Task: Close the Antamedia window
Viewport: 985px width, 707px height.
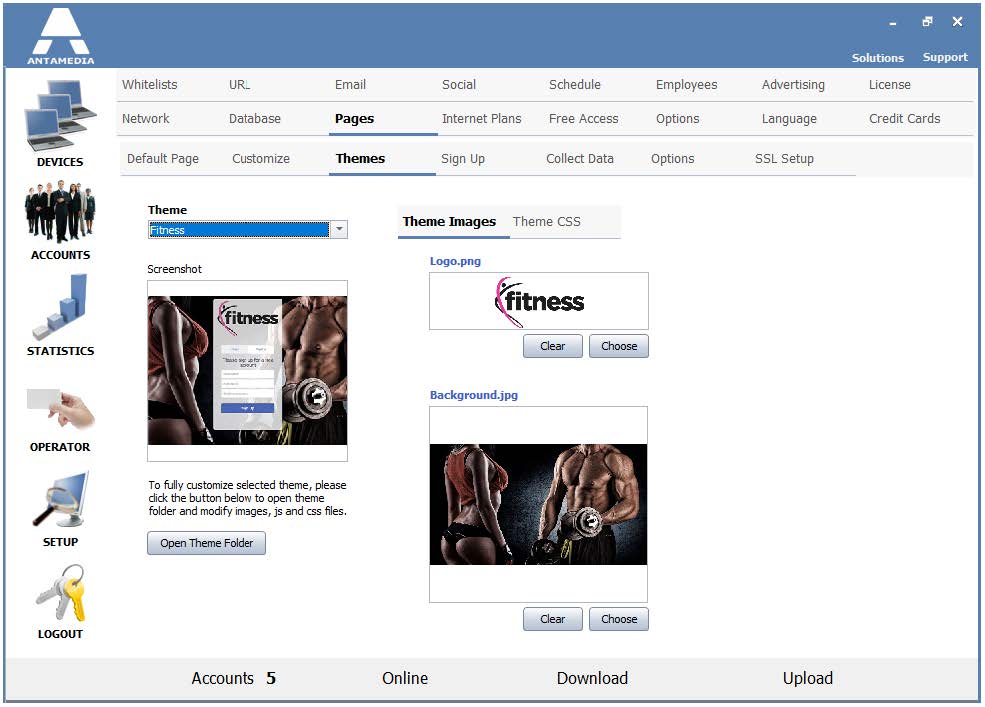Action: coord(957,22)
